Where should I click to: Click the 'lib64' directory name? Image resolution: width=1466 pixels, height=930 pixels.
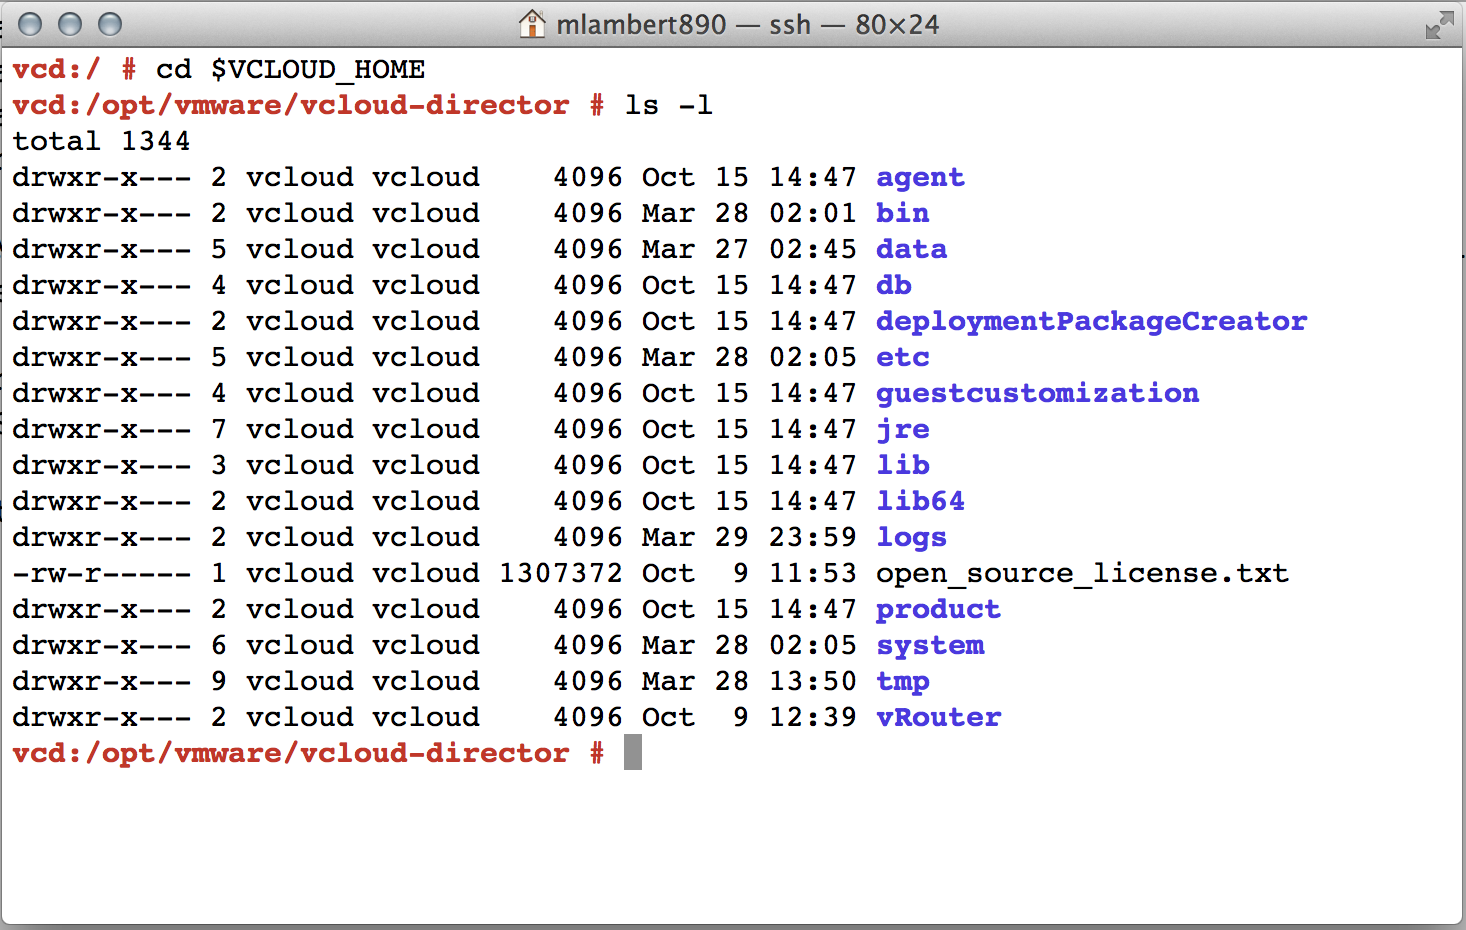point(920,501)
